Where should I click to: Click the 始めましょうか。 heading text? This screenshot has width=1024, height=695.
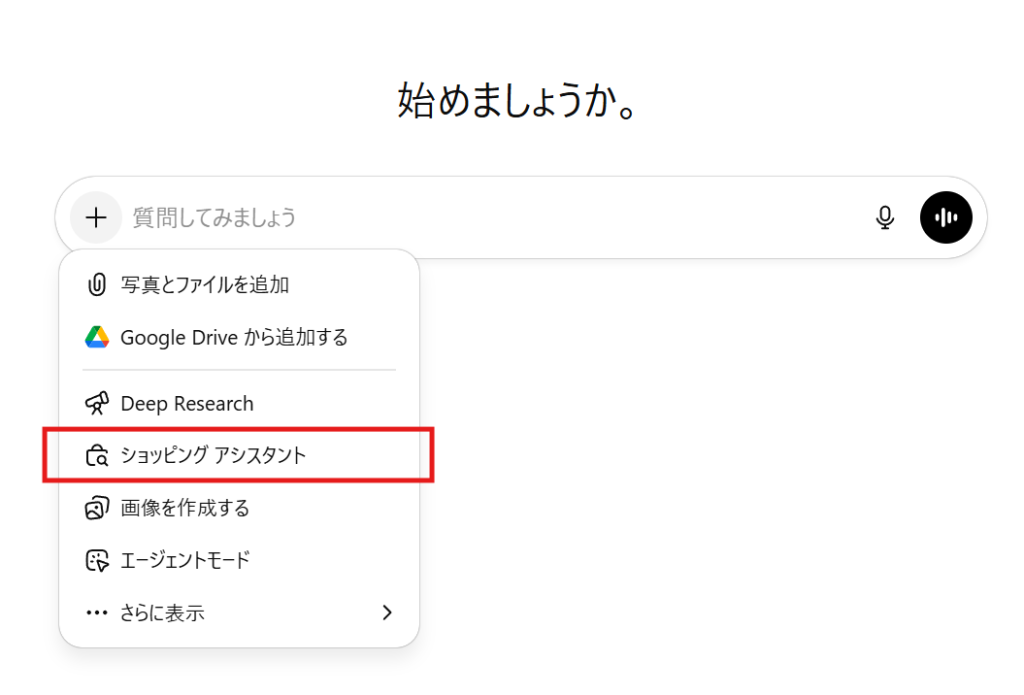click(518, 101)
